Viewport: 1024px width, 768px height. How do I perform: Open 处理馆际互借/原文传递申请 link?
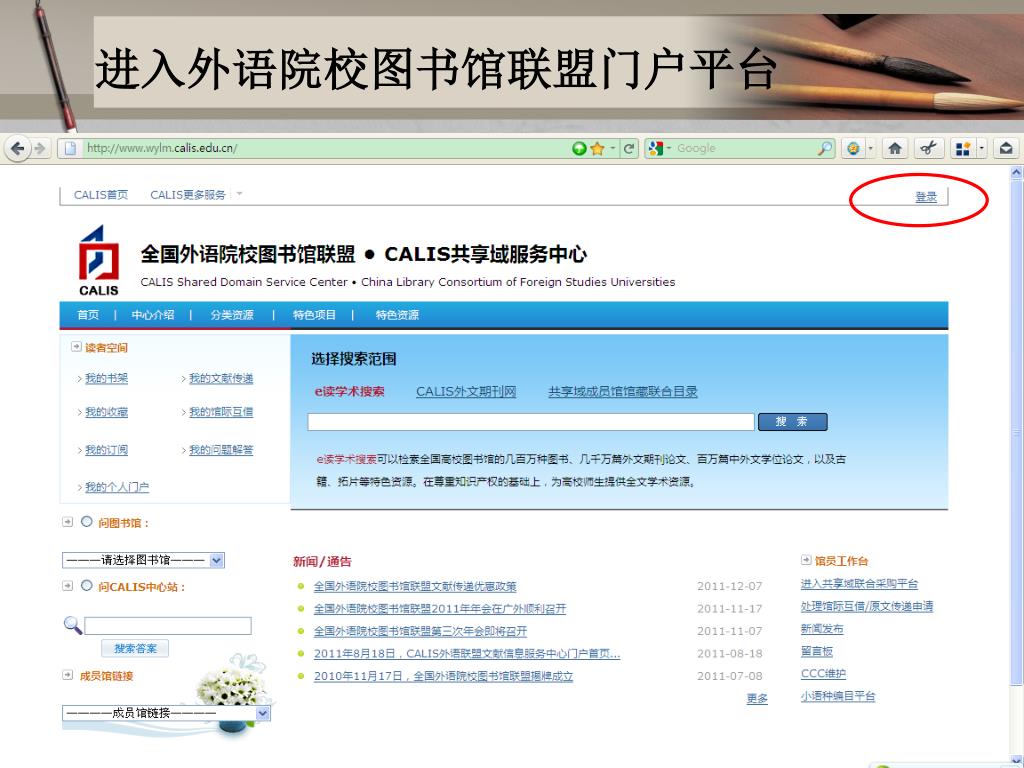point(867,607)
